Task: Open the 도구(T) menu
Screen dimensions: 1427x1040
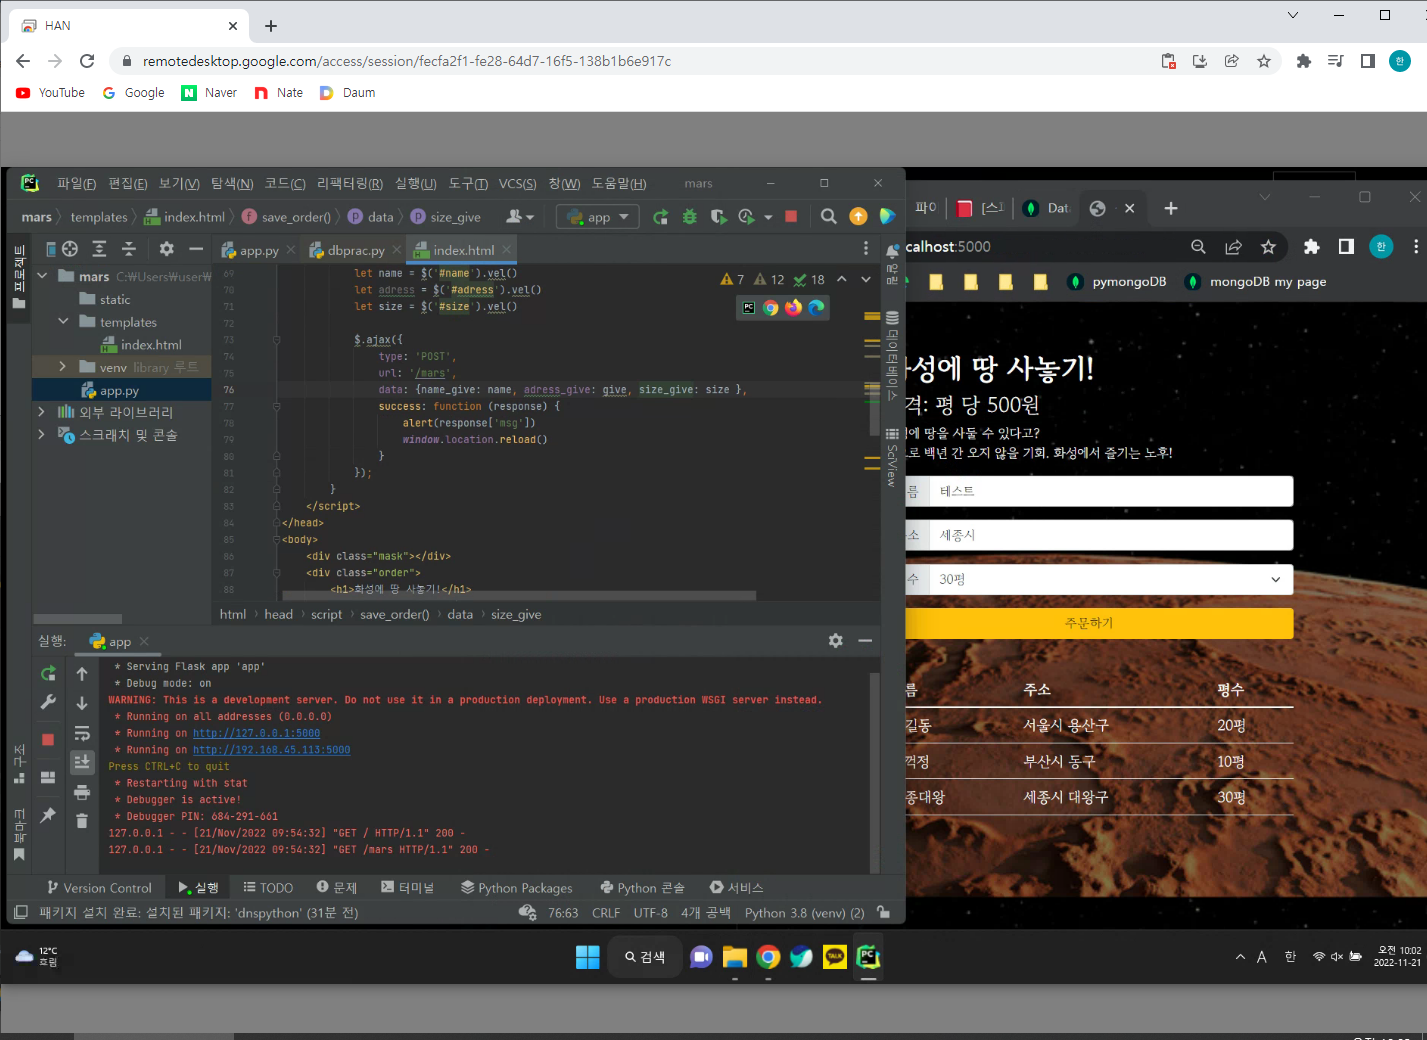Action: click(468, 184)
